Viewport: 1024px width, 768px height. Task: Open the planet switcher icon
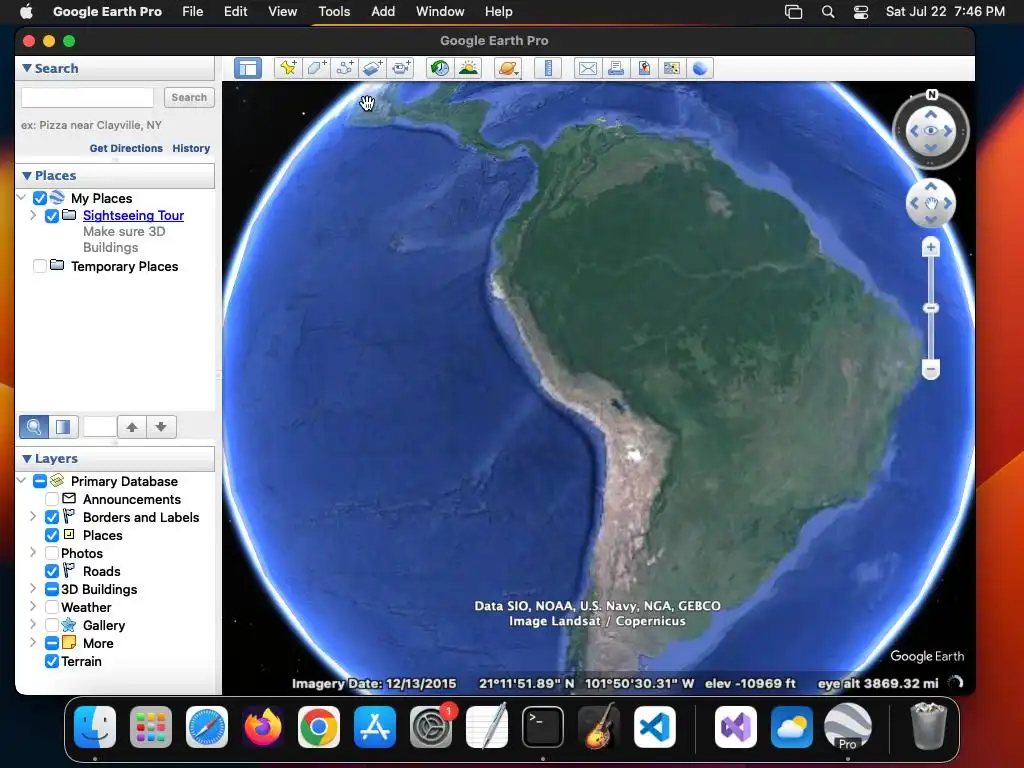click(x=508, y=68)
